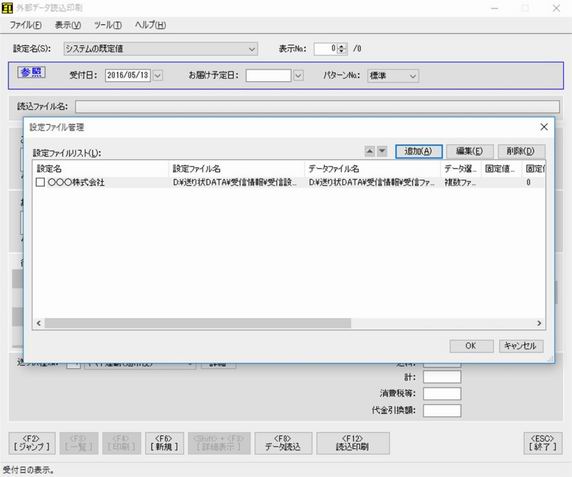Expand the 設定名 combo box

(252, 49)
